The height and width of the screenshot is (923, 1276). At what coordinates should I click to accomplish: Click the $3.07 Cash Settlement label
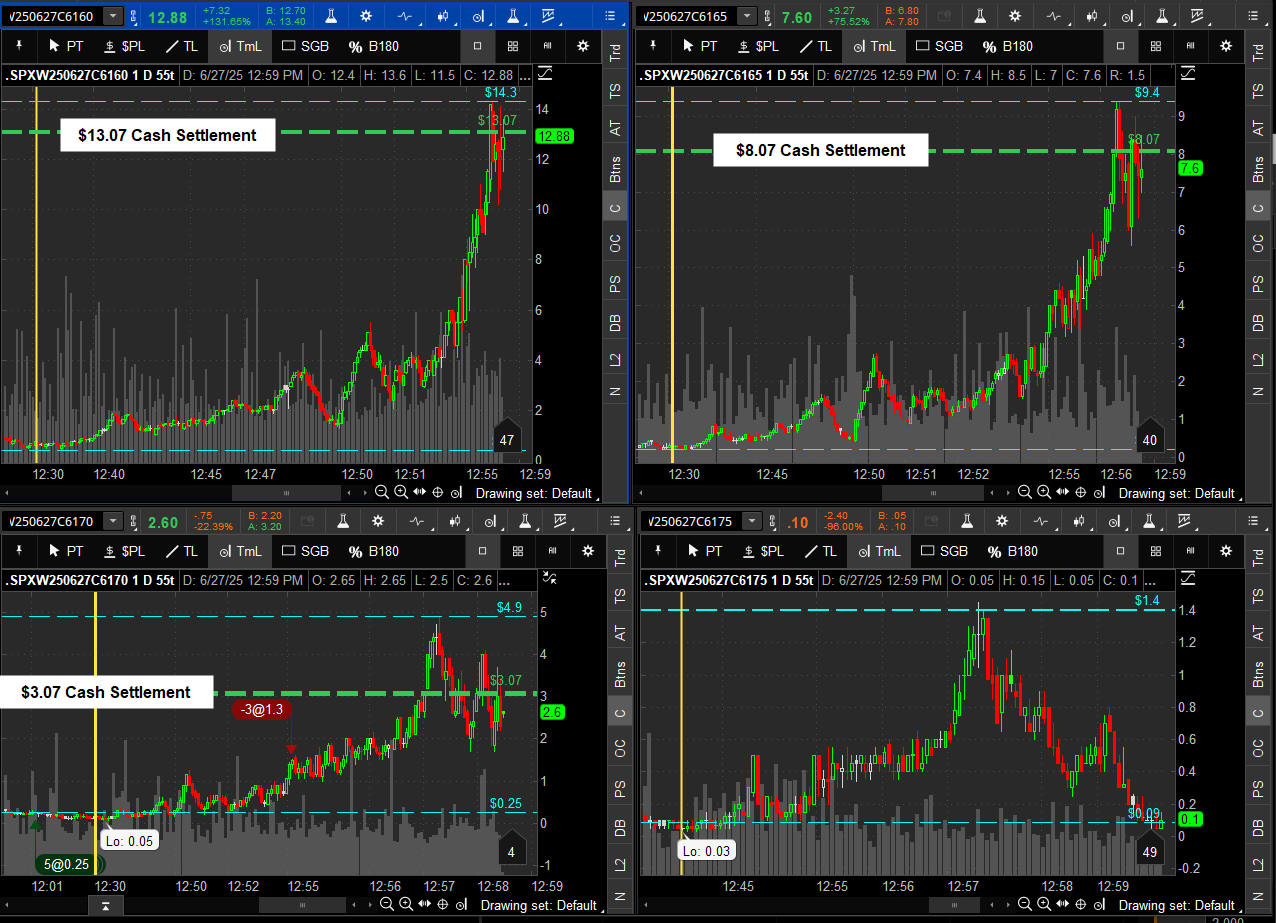tap(106, 692)
